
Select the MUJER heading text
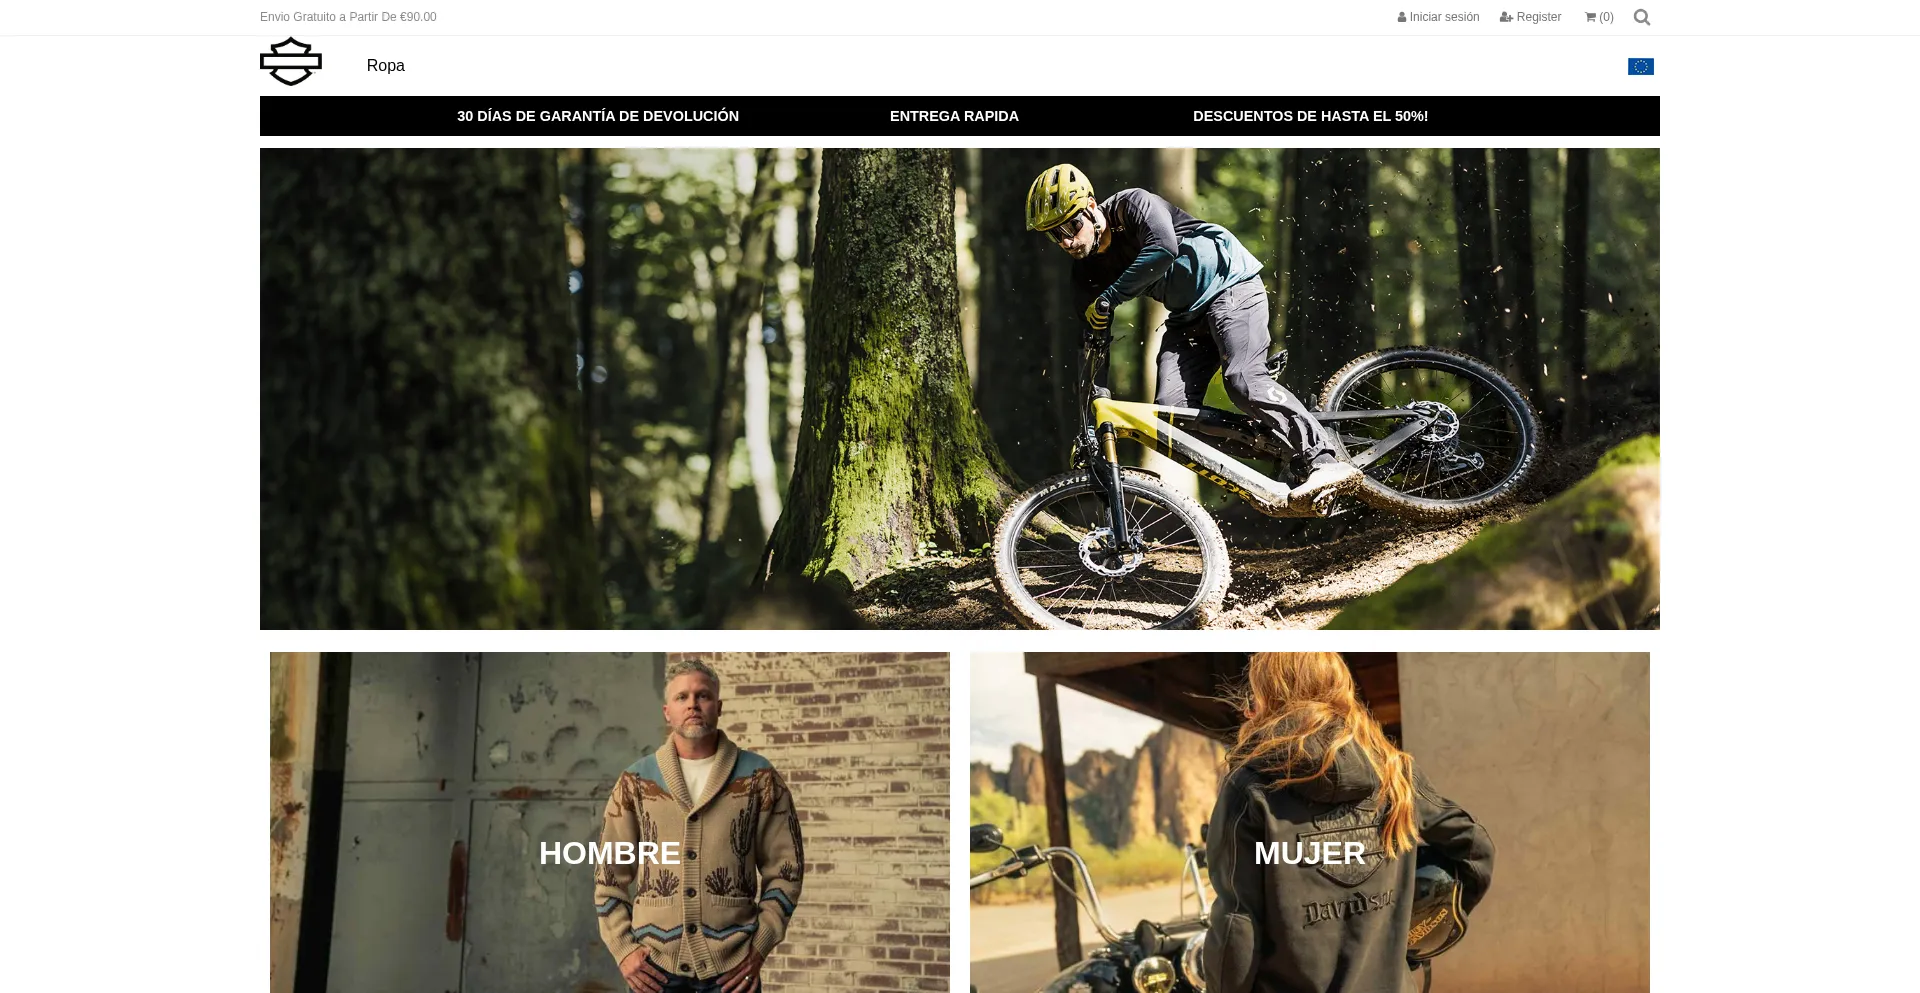(x=1310, y=853)
